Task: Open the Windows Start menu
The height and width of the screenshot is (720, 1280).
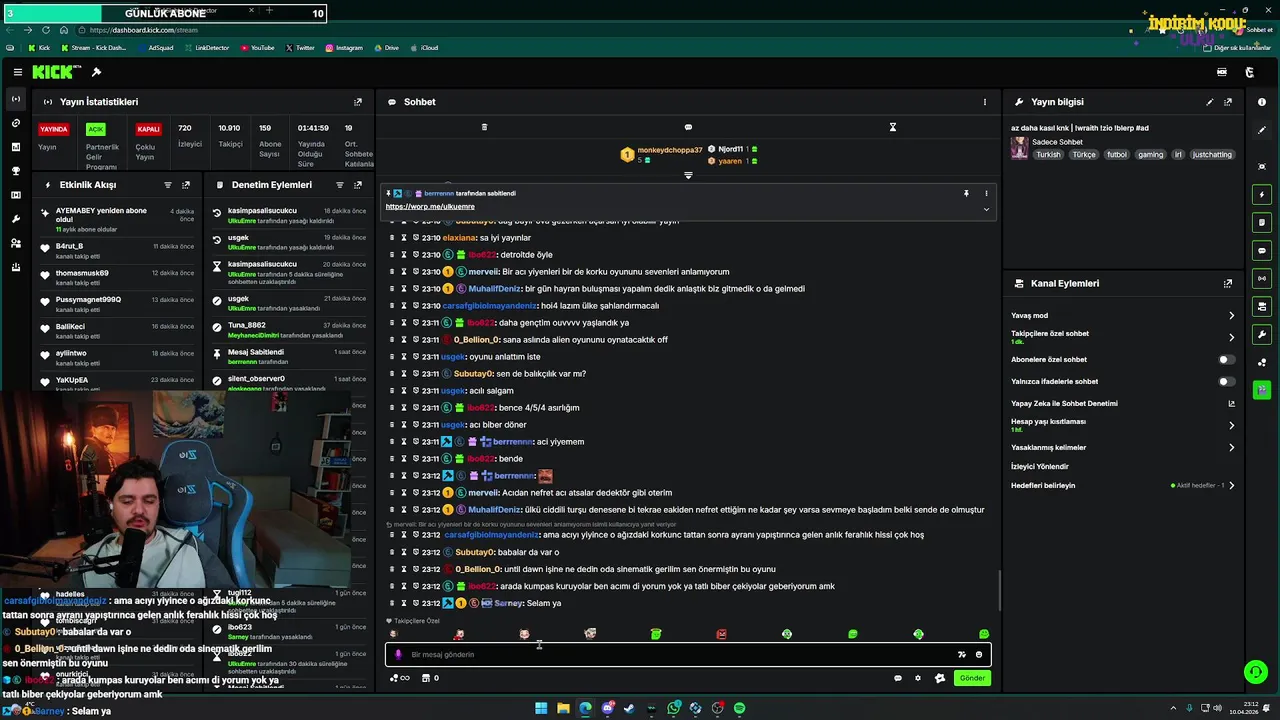Action: [x=541, y=708]
